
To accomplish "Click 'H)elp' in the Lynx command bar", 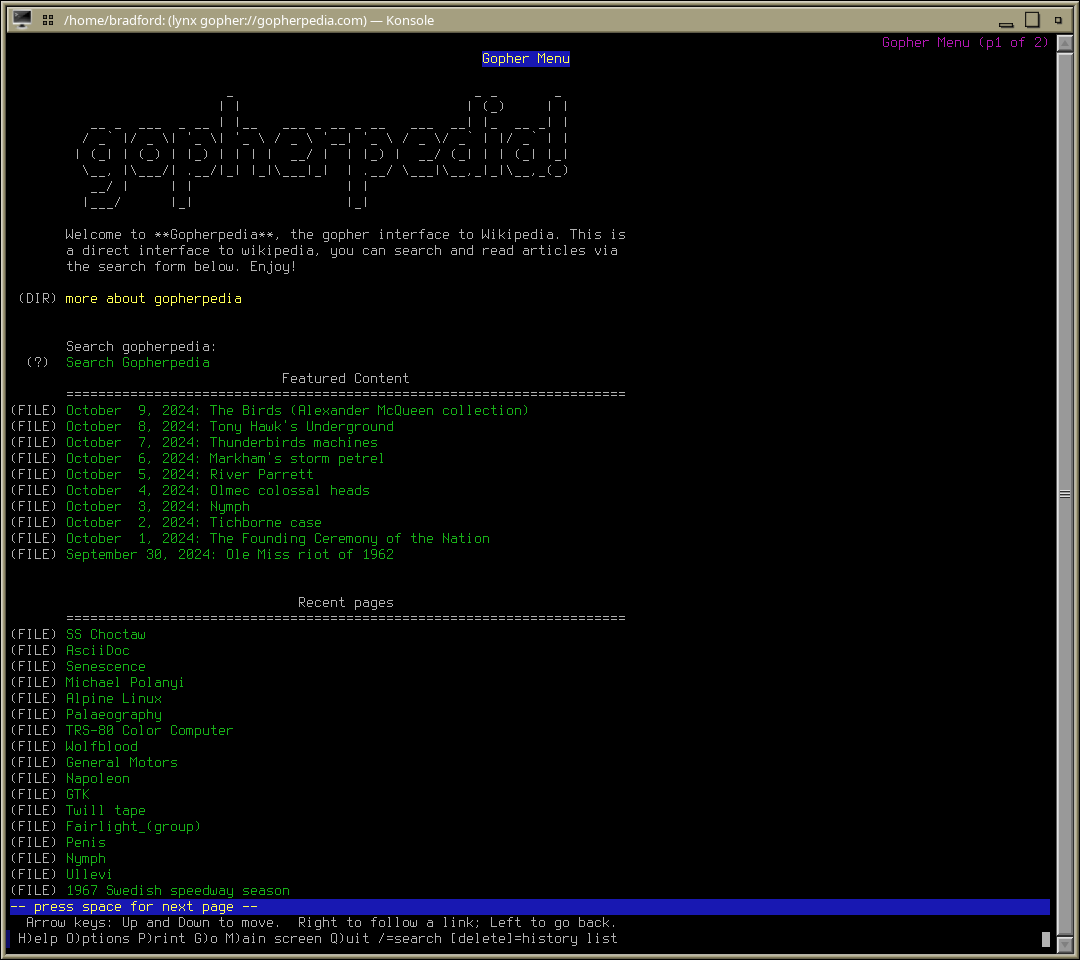I will point(38,939).
